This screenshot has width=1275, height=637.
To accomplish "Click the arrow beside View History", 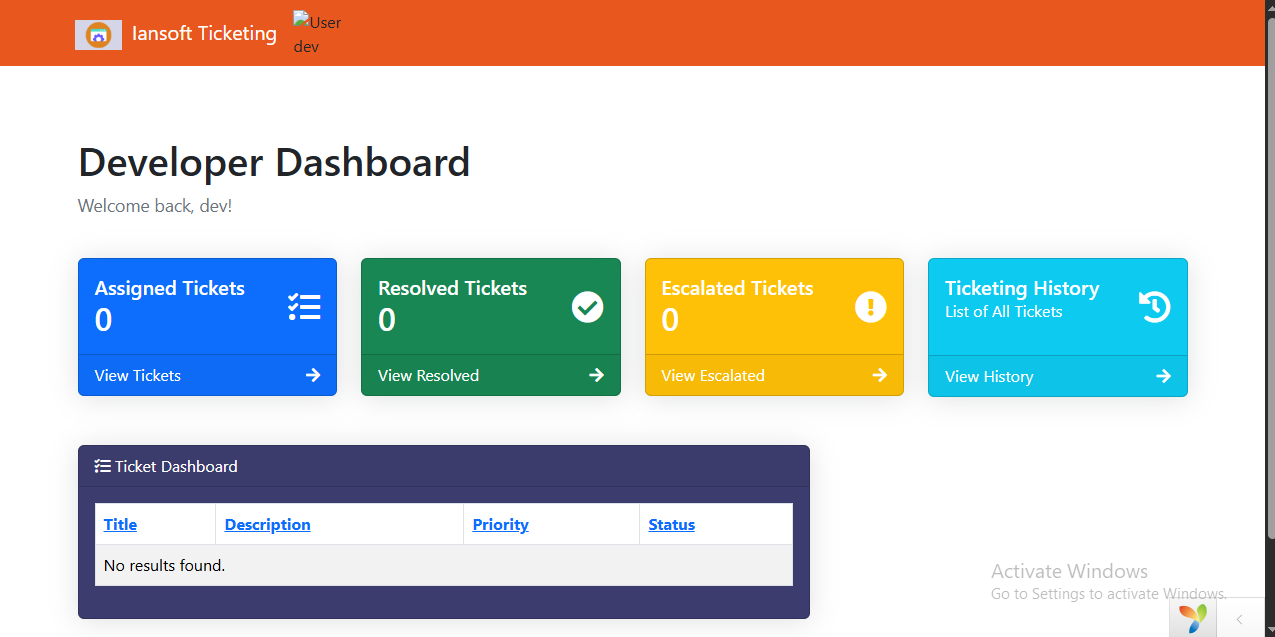I will coord(1164,376).
